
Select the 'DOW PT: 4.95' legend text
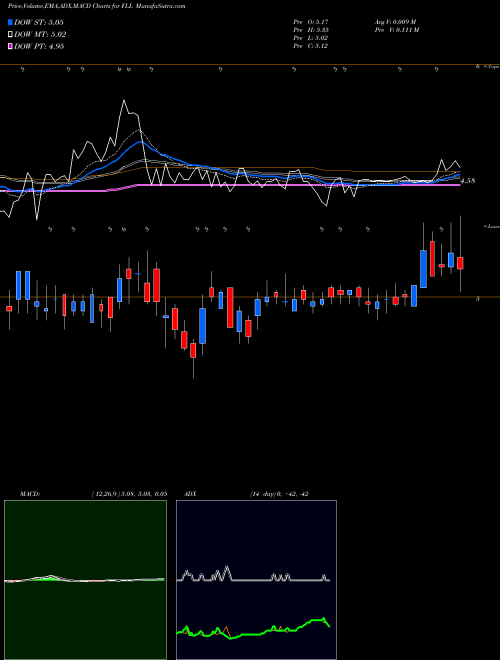pos(39,46)
